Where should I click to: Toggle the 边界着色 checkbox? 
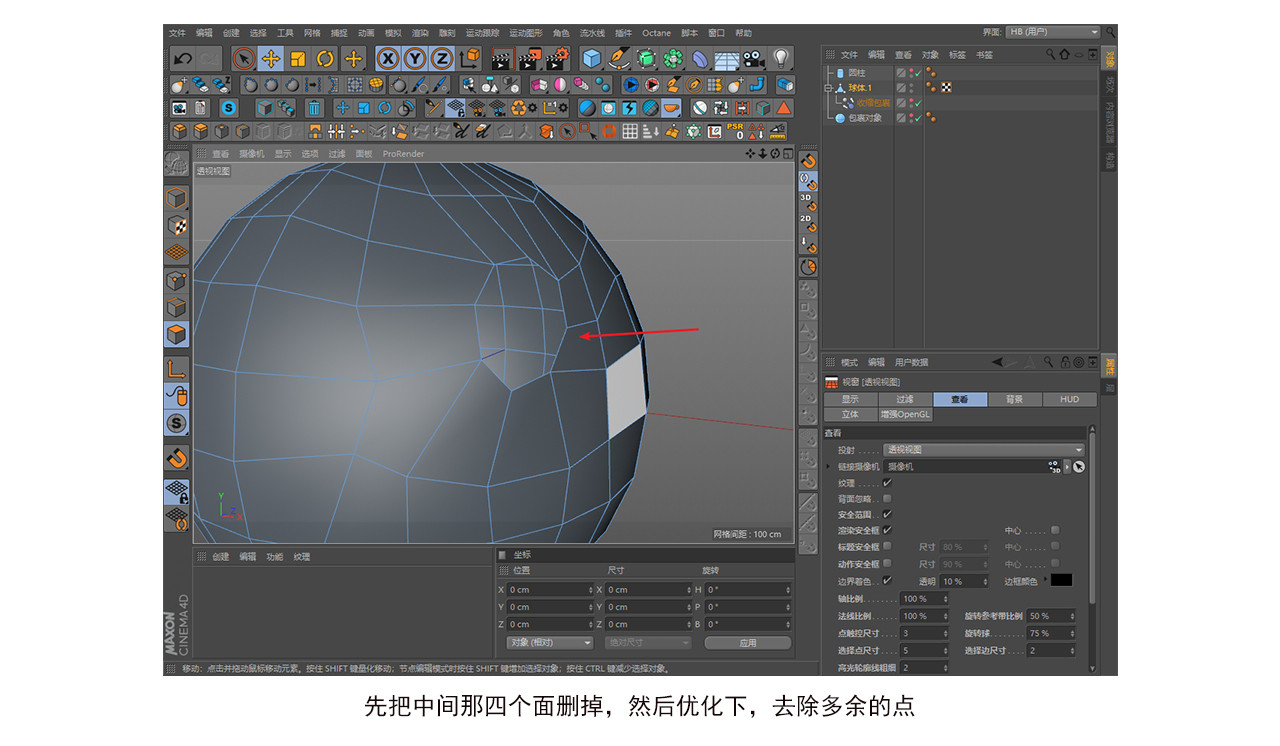pyautogui.click(x=887, y=581)
